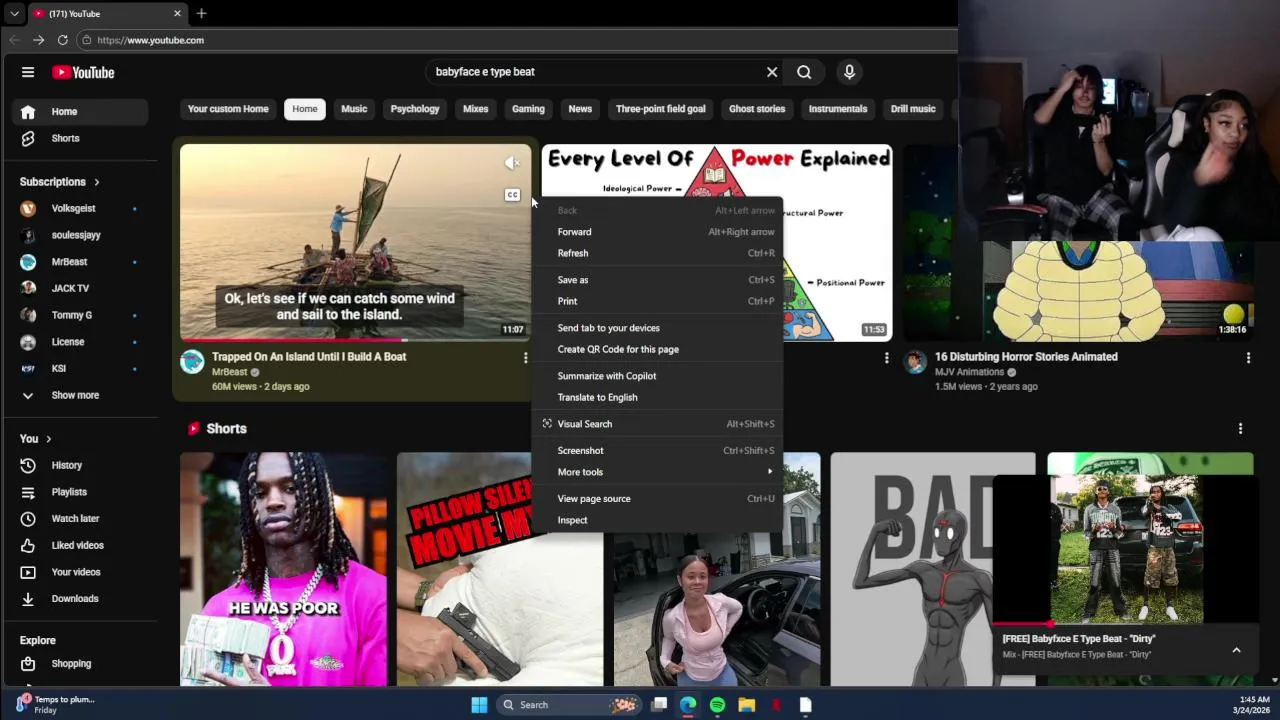Image resolution: width=1280 pixels, height=720 pixels.
Task: Open Watch later list
Action: [x=80, y=519]
